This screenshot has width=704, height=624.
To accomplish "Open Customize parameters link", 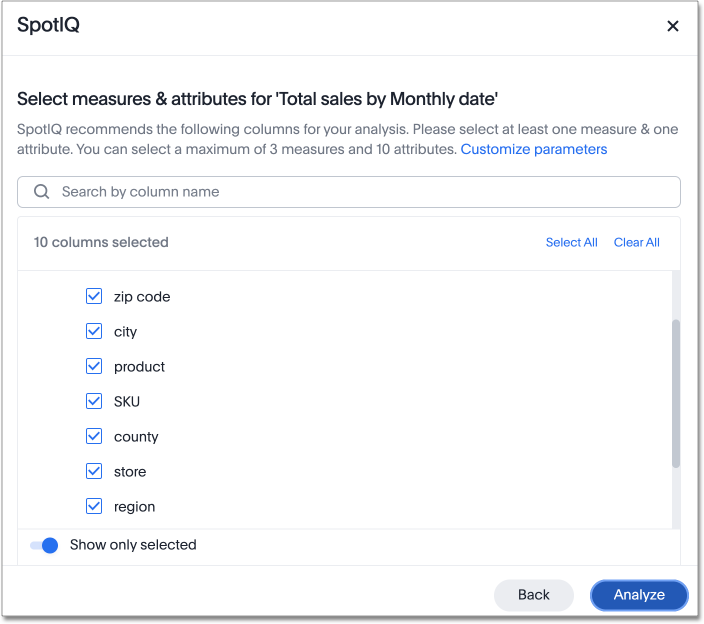I will [x=533, y=149].
